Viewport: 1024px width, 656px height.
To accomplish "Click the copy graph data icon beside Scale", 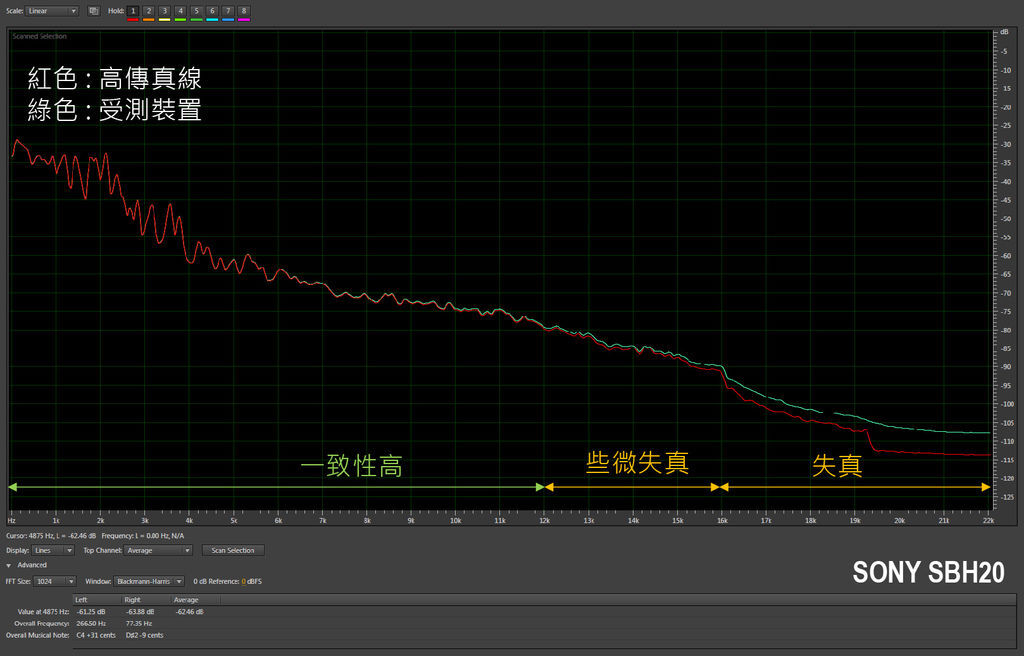I will 93,11.
